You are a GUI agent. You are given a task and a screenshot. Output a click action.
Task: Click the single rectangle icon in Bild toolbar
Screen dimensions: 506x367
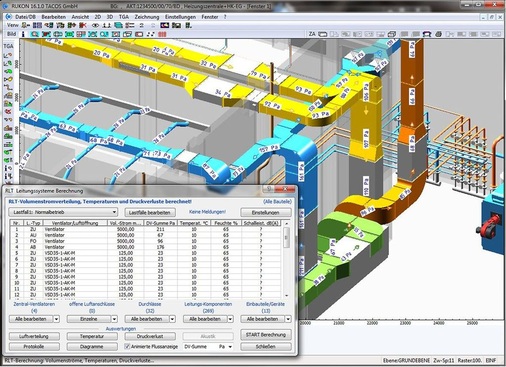(x=139, y=34)
